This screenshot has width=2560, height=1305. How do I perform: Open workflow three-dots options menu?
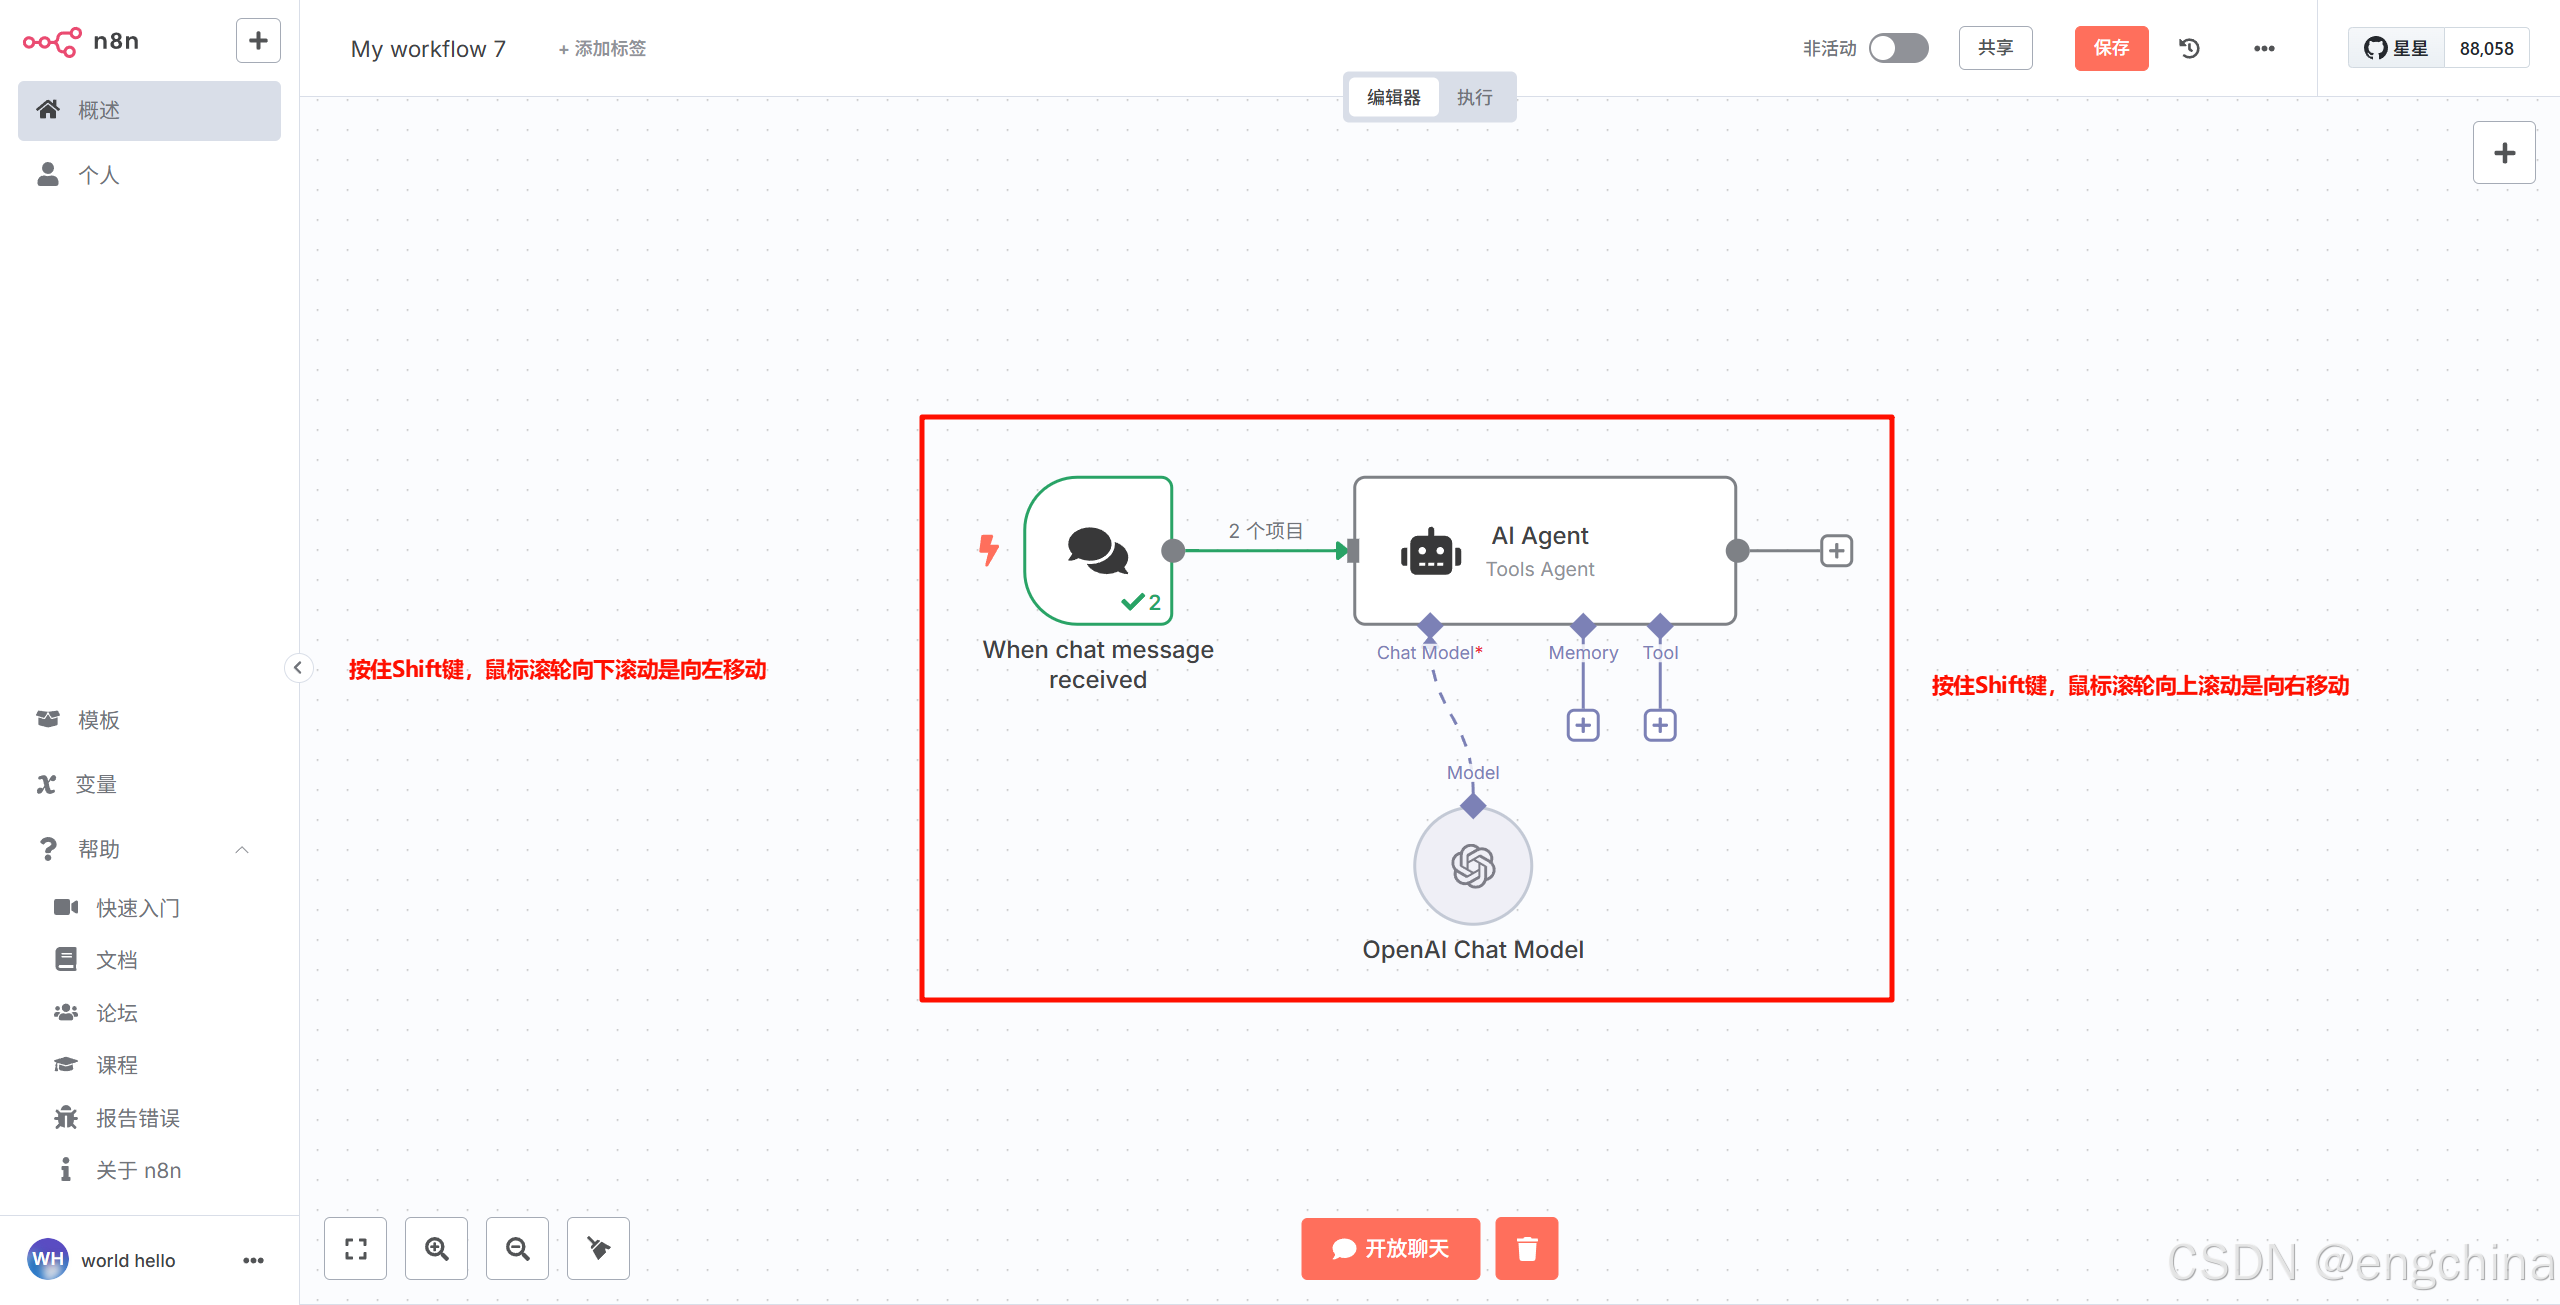click(x=2264, y=48)
